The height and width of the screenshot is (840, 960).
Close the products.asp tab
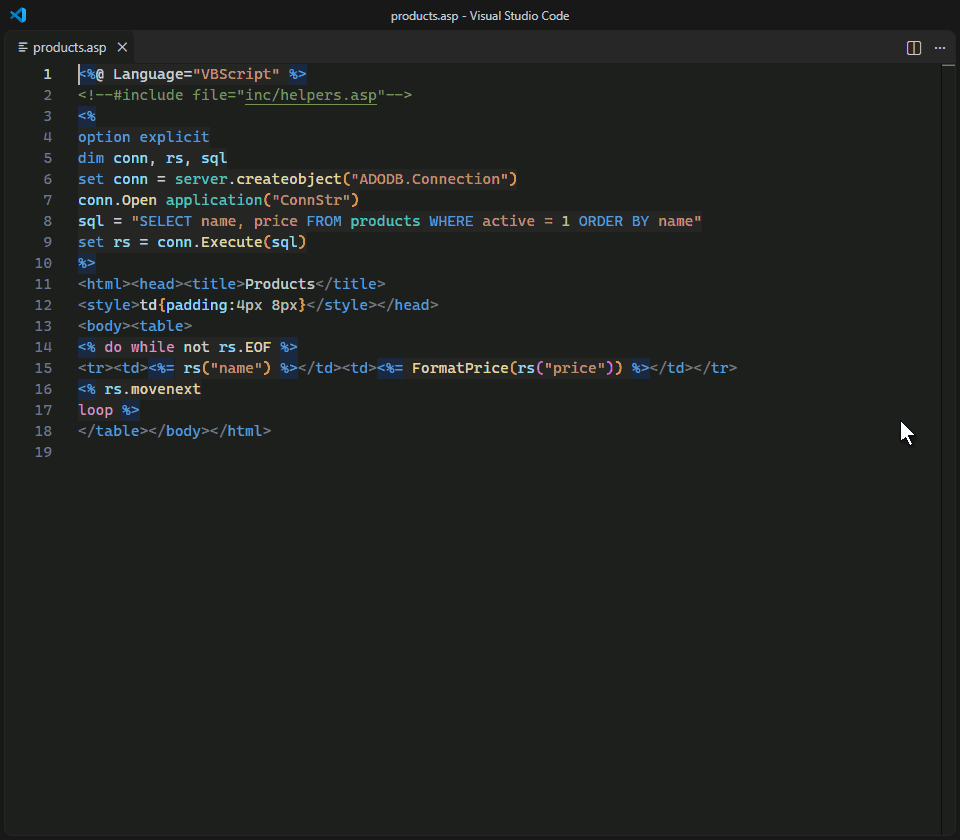(x=122, y=47)
